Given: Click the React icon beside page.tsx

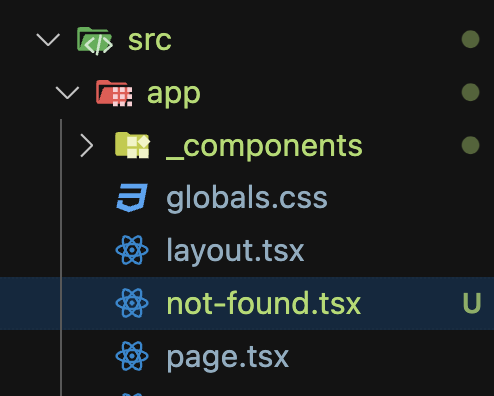Looking at the screenshot, I should click(132, 356).
